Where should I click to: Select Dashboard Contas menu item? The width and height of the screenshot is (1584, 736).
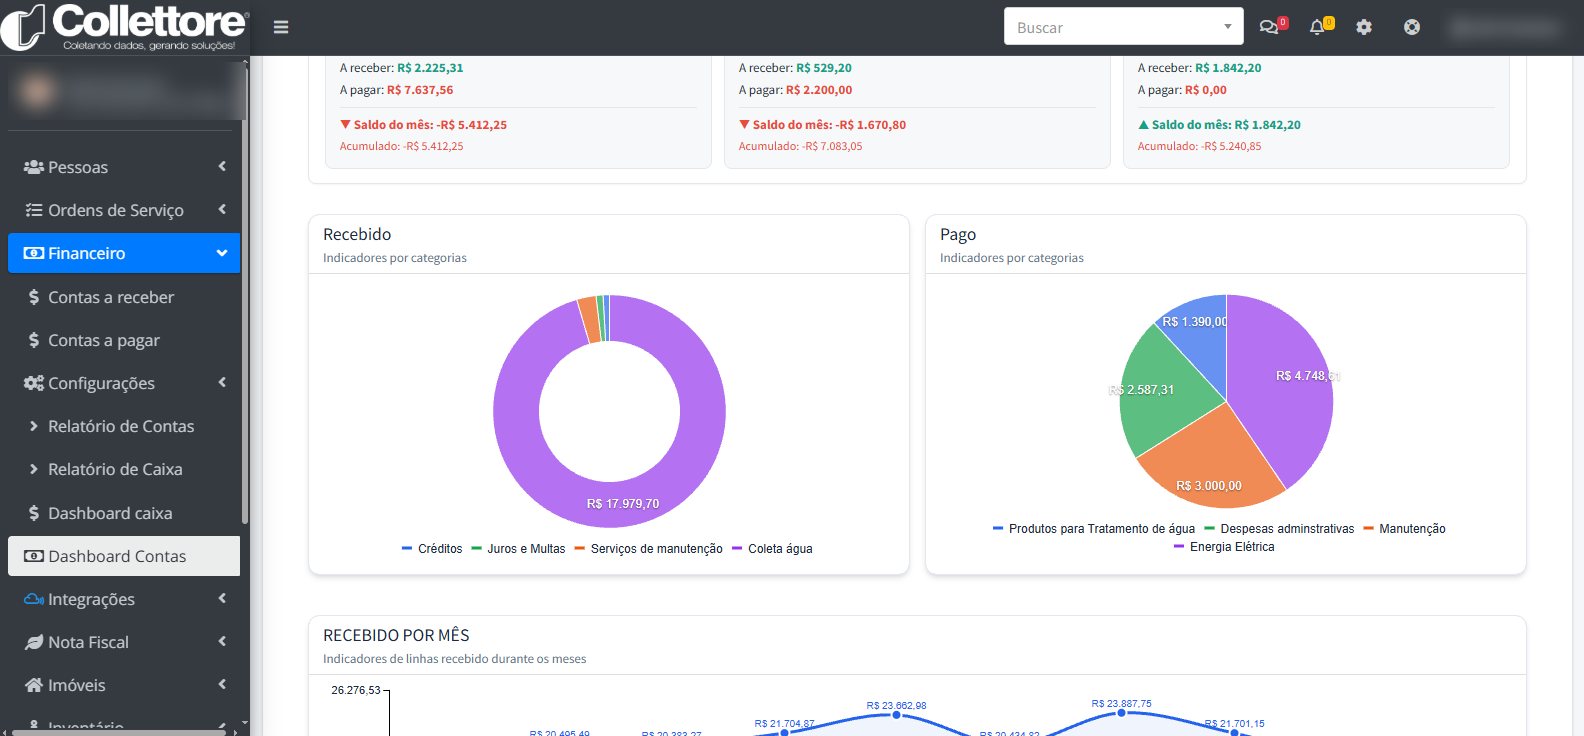click(x=124, y=556)
